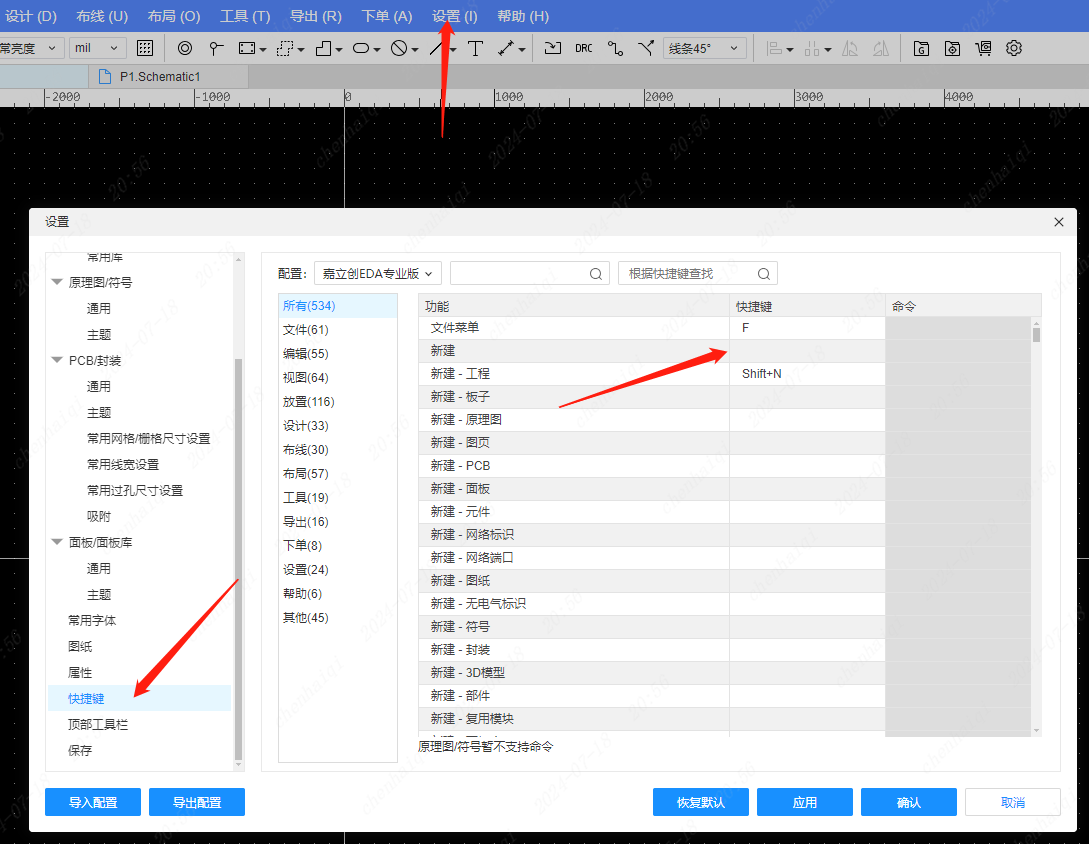Open settings via the toolbar gear icon
Screen dimensions: 1089x844
click(1014, 48)
